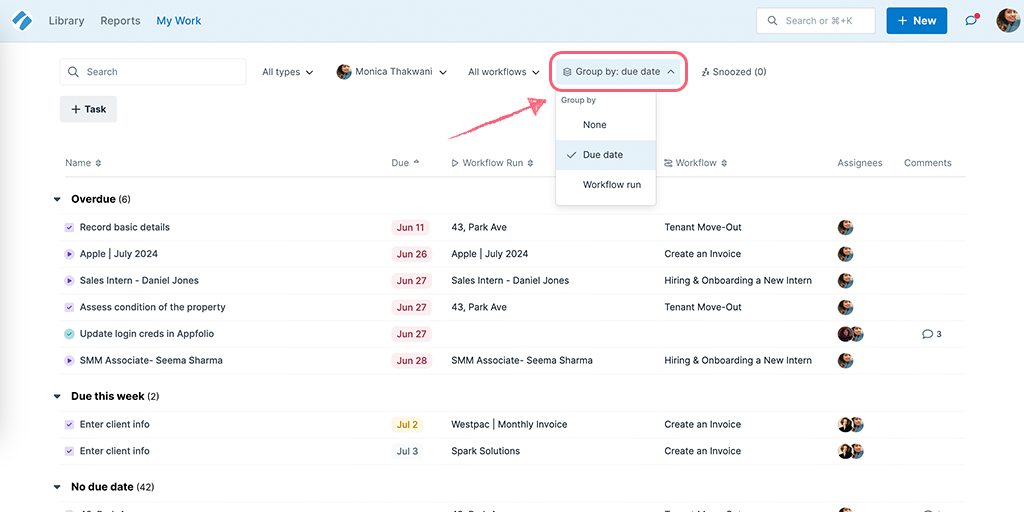This screenshot has width=1024, height=512.
Task: Open the All types filter dropdown
Action: [x=287, y=72]
